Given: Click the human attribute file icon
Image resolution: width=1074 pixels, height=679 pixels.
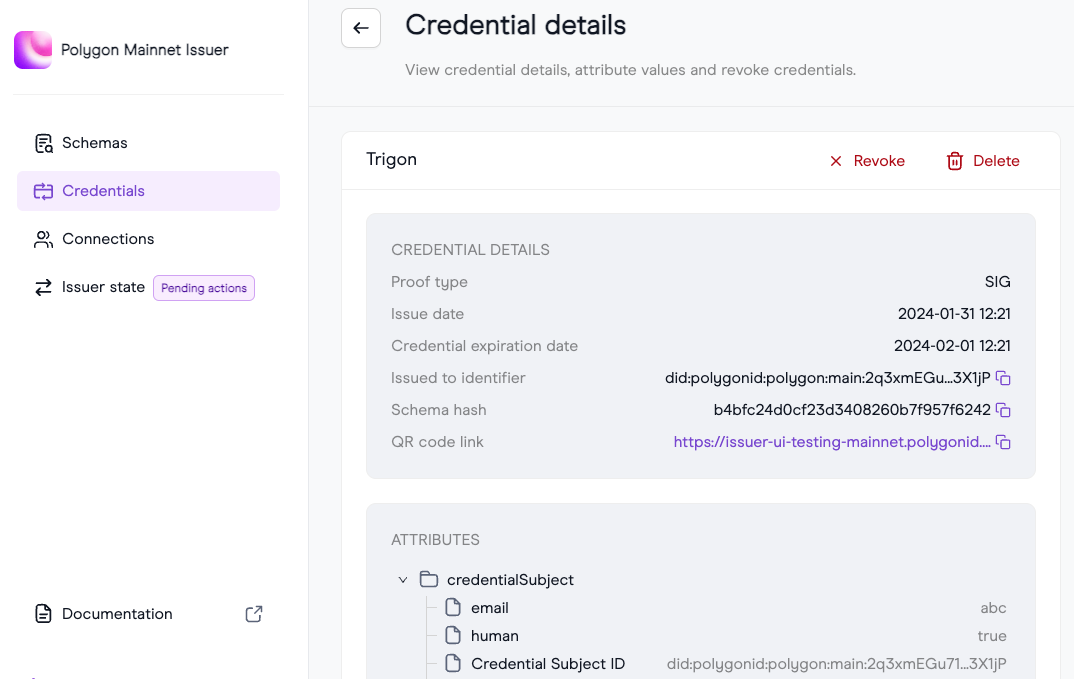Looking at the screenshot, I should pos(453,636).
